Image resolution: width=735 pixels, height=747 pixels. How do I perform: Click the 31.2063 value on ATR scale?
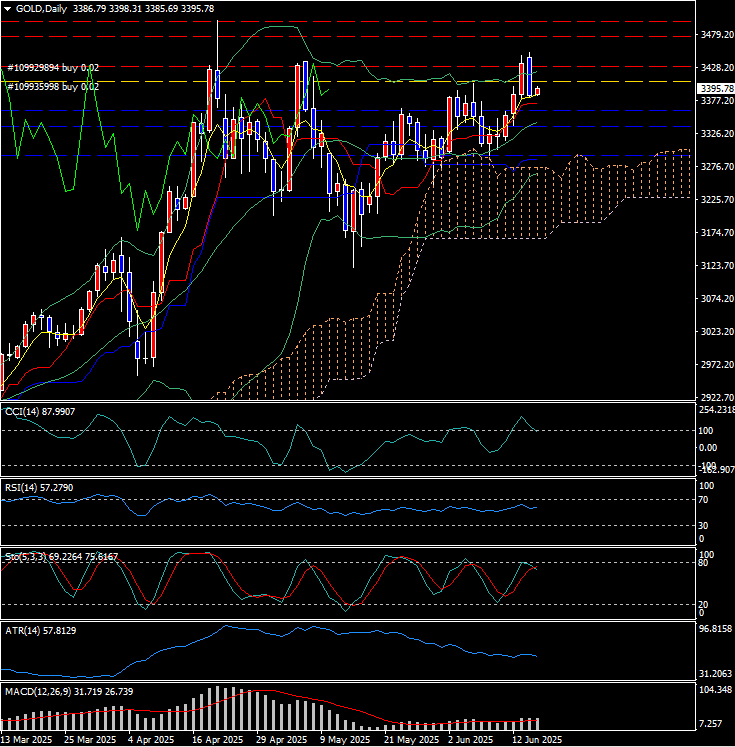[715, 674]
